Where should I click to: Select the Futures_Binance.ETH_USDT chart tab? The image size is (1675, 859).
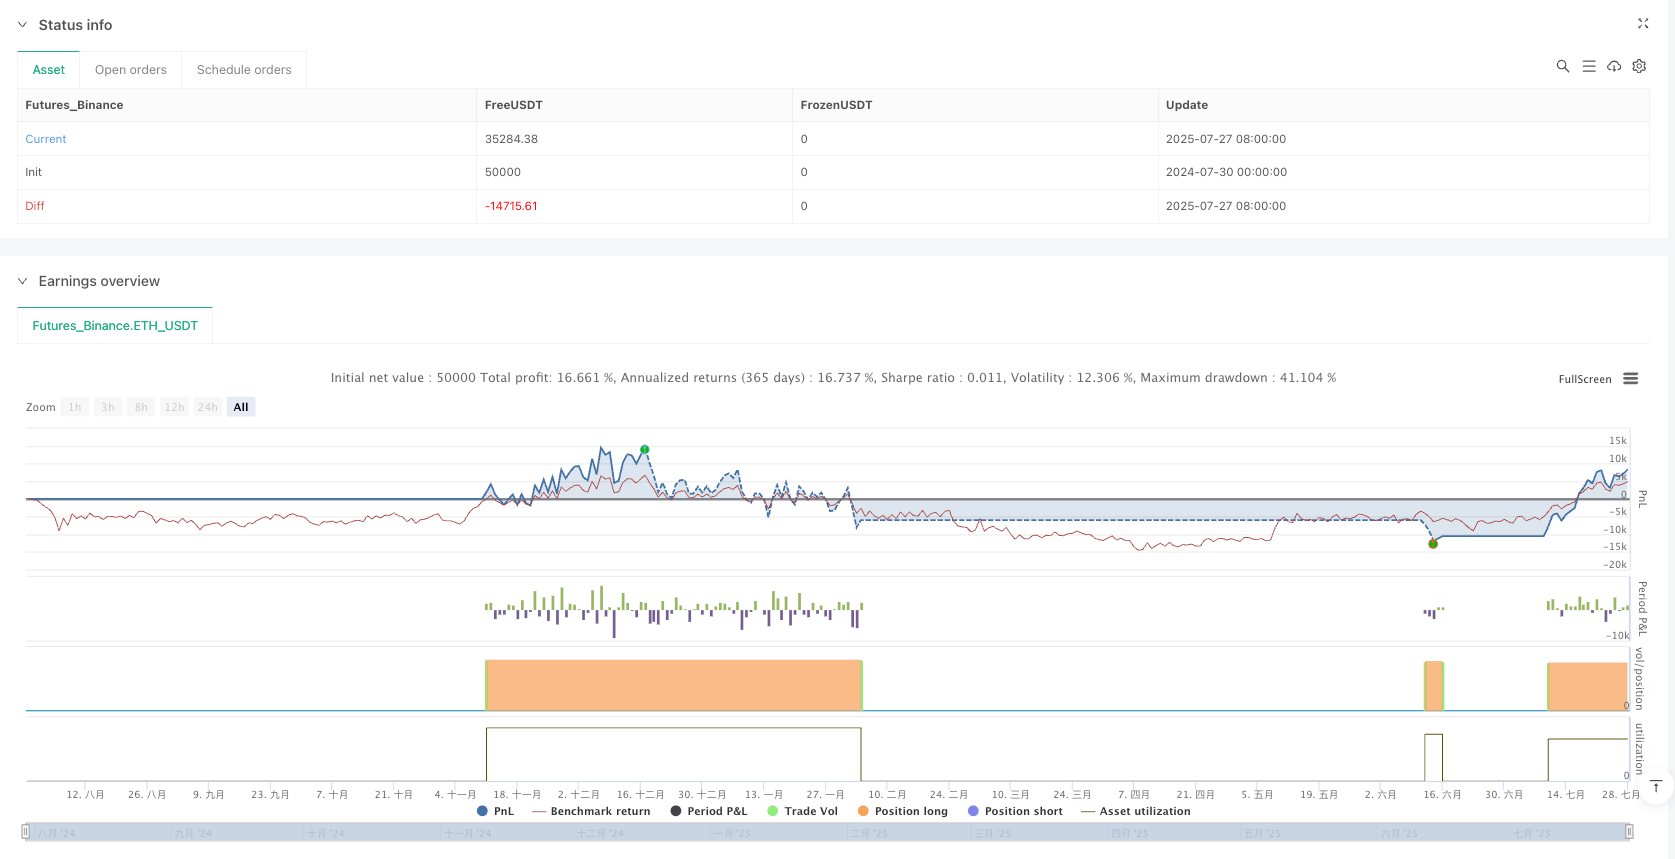coord(115,326)
